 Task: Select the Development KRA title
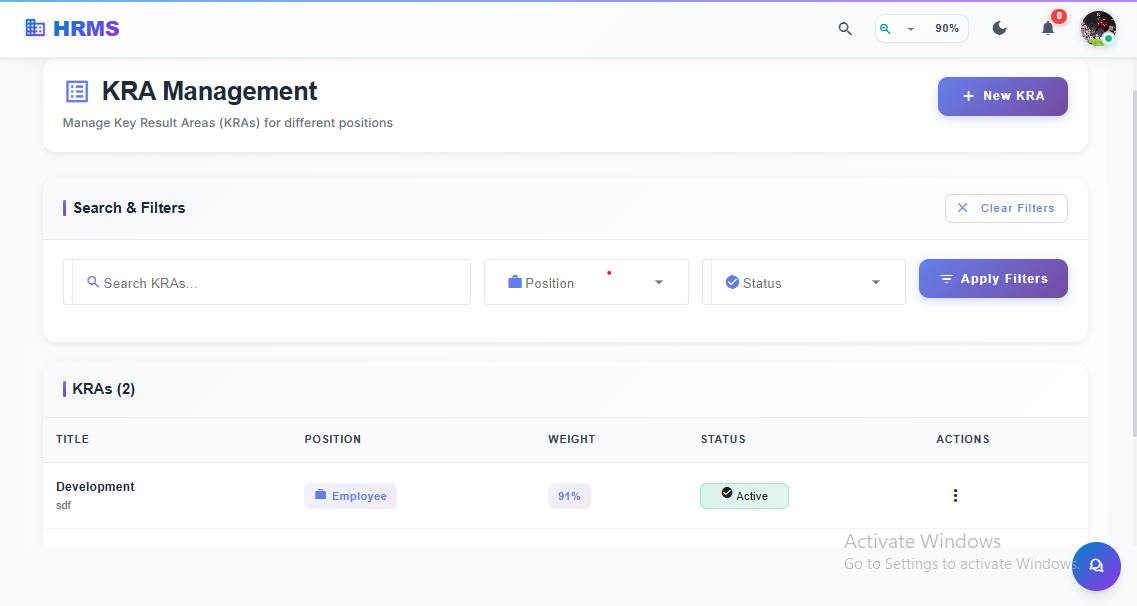95,486
